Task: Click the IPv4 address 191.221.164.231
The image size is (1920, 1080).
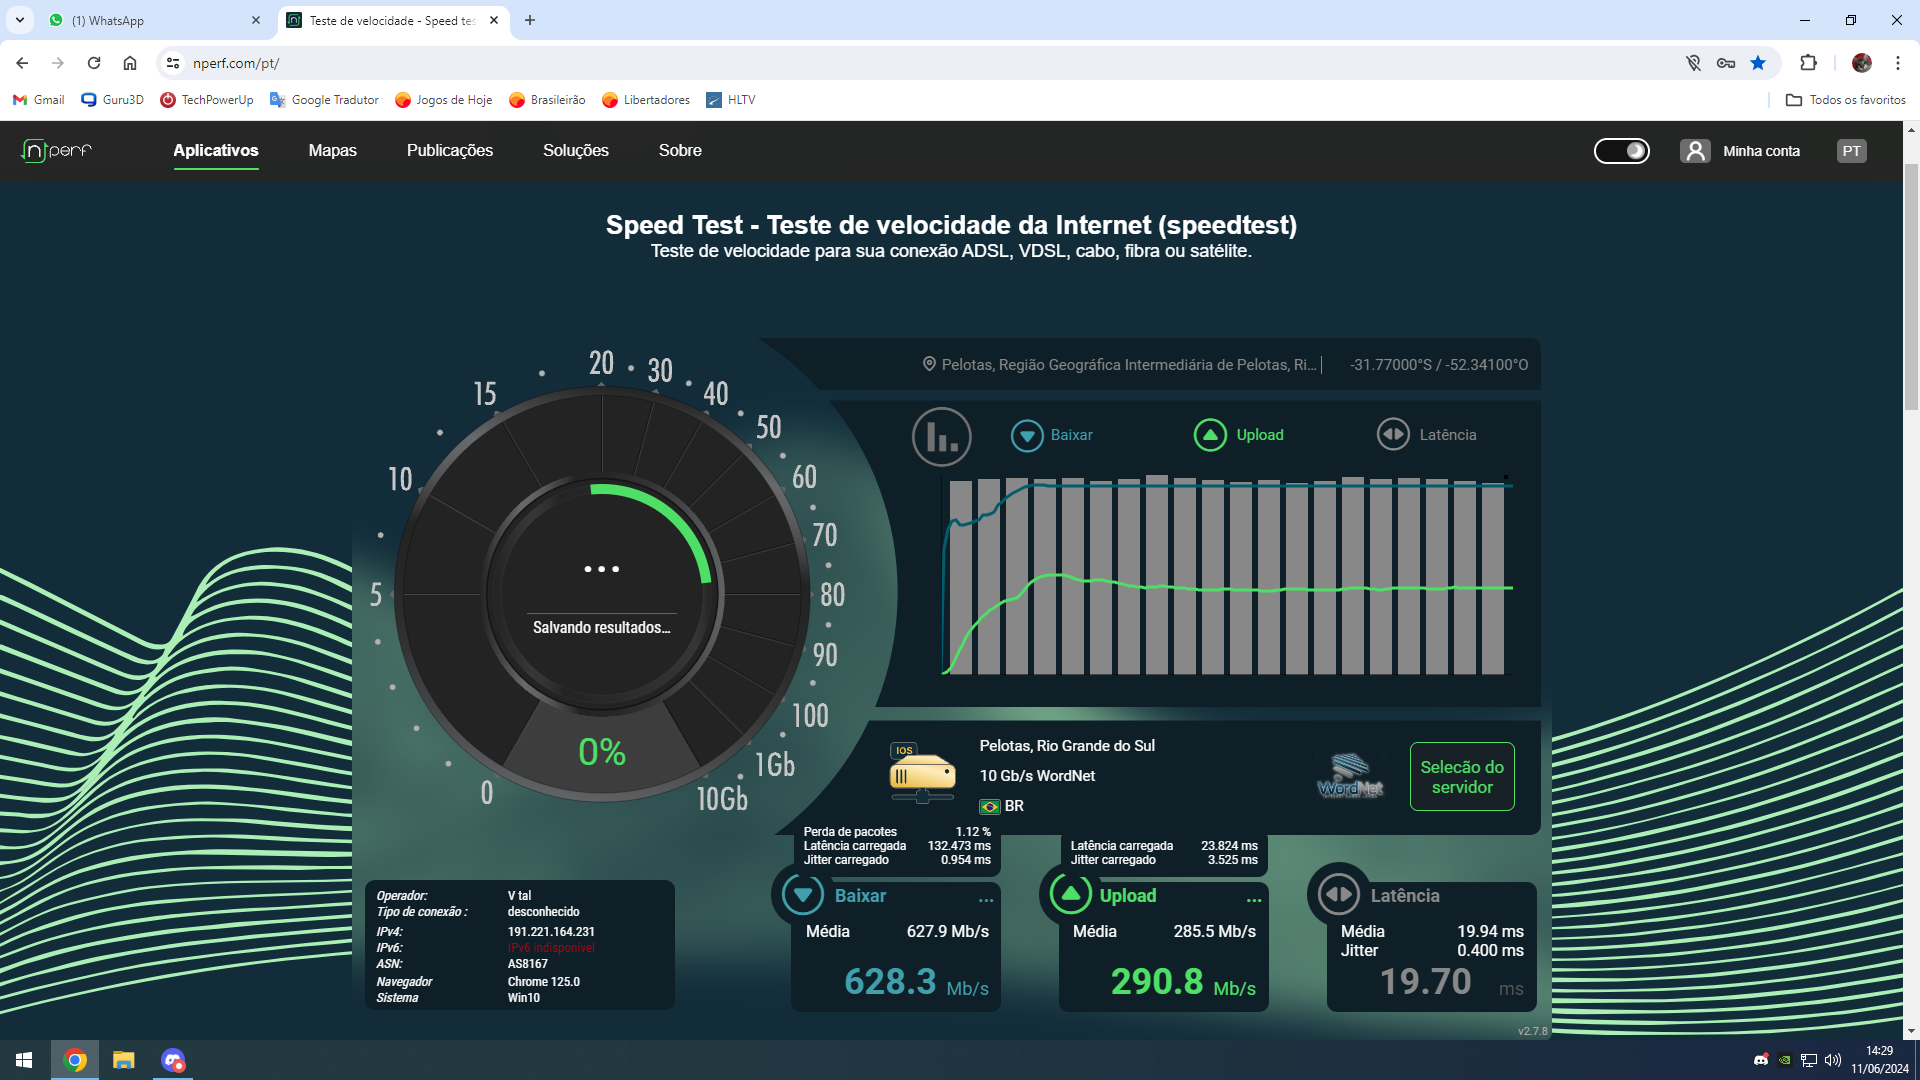Action: pos(551,931)
